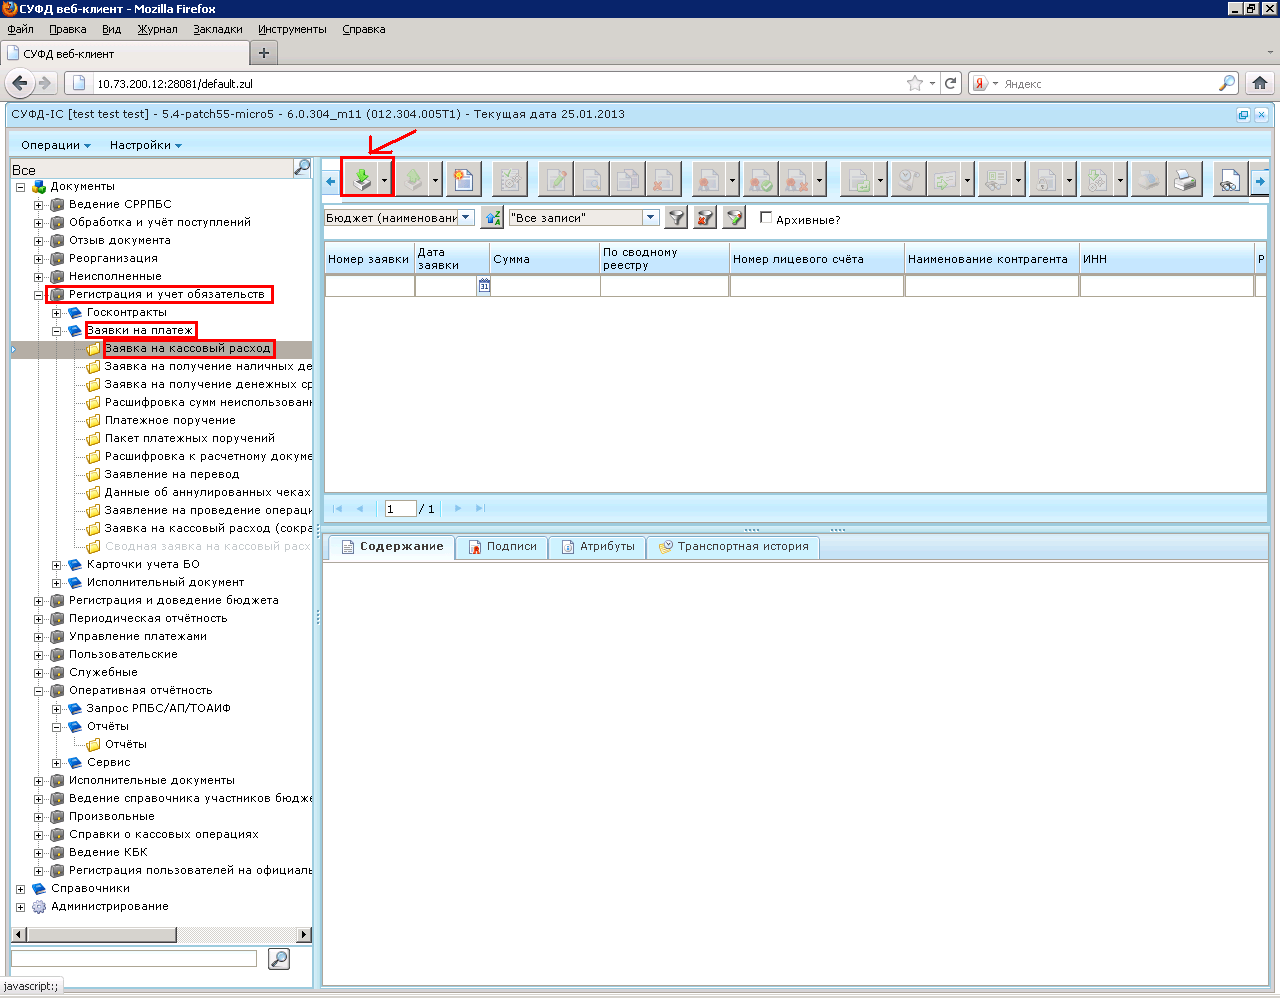Image resolution: width=1280 pixels, height=998 pixels.
Task: Expand the Госконтракты tree node
Action: point(57,313)
